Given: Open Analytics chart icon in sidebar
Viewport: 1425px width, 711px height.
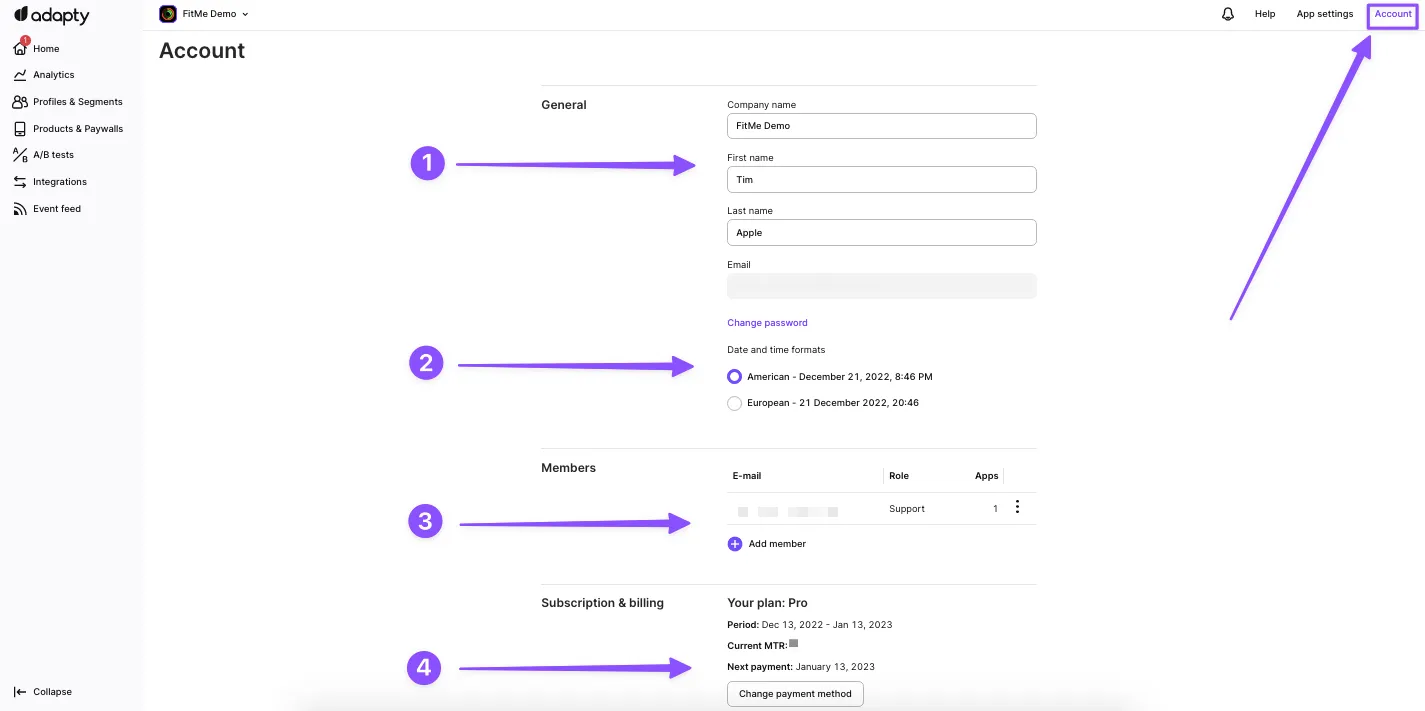Looking at the screenshot, I should 20,75.
